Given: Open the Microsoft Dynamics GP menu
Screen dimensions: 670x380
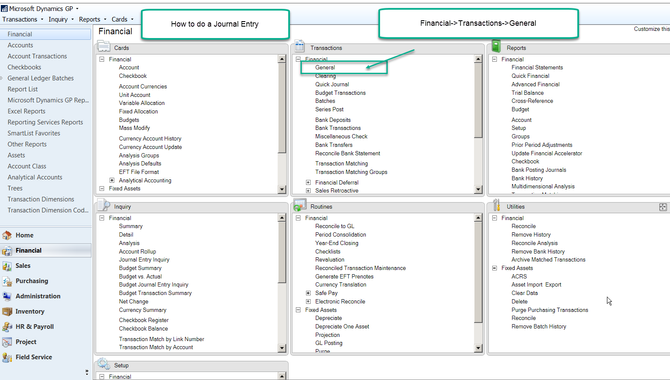Looking at the screenshot, I should pyautogui.click(x=44, y=9).
